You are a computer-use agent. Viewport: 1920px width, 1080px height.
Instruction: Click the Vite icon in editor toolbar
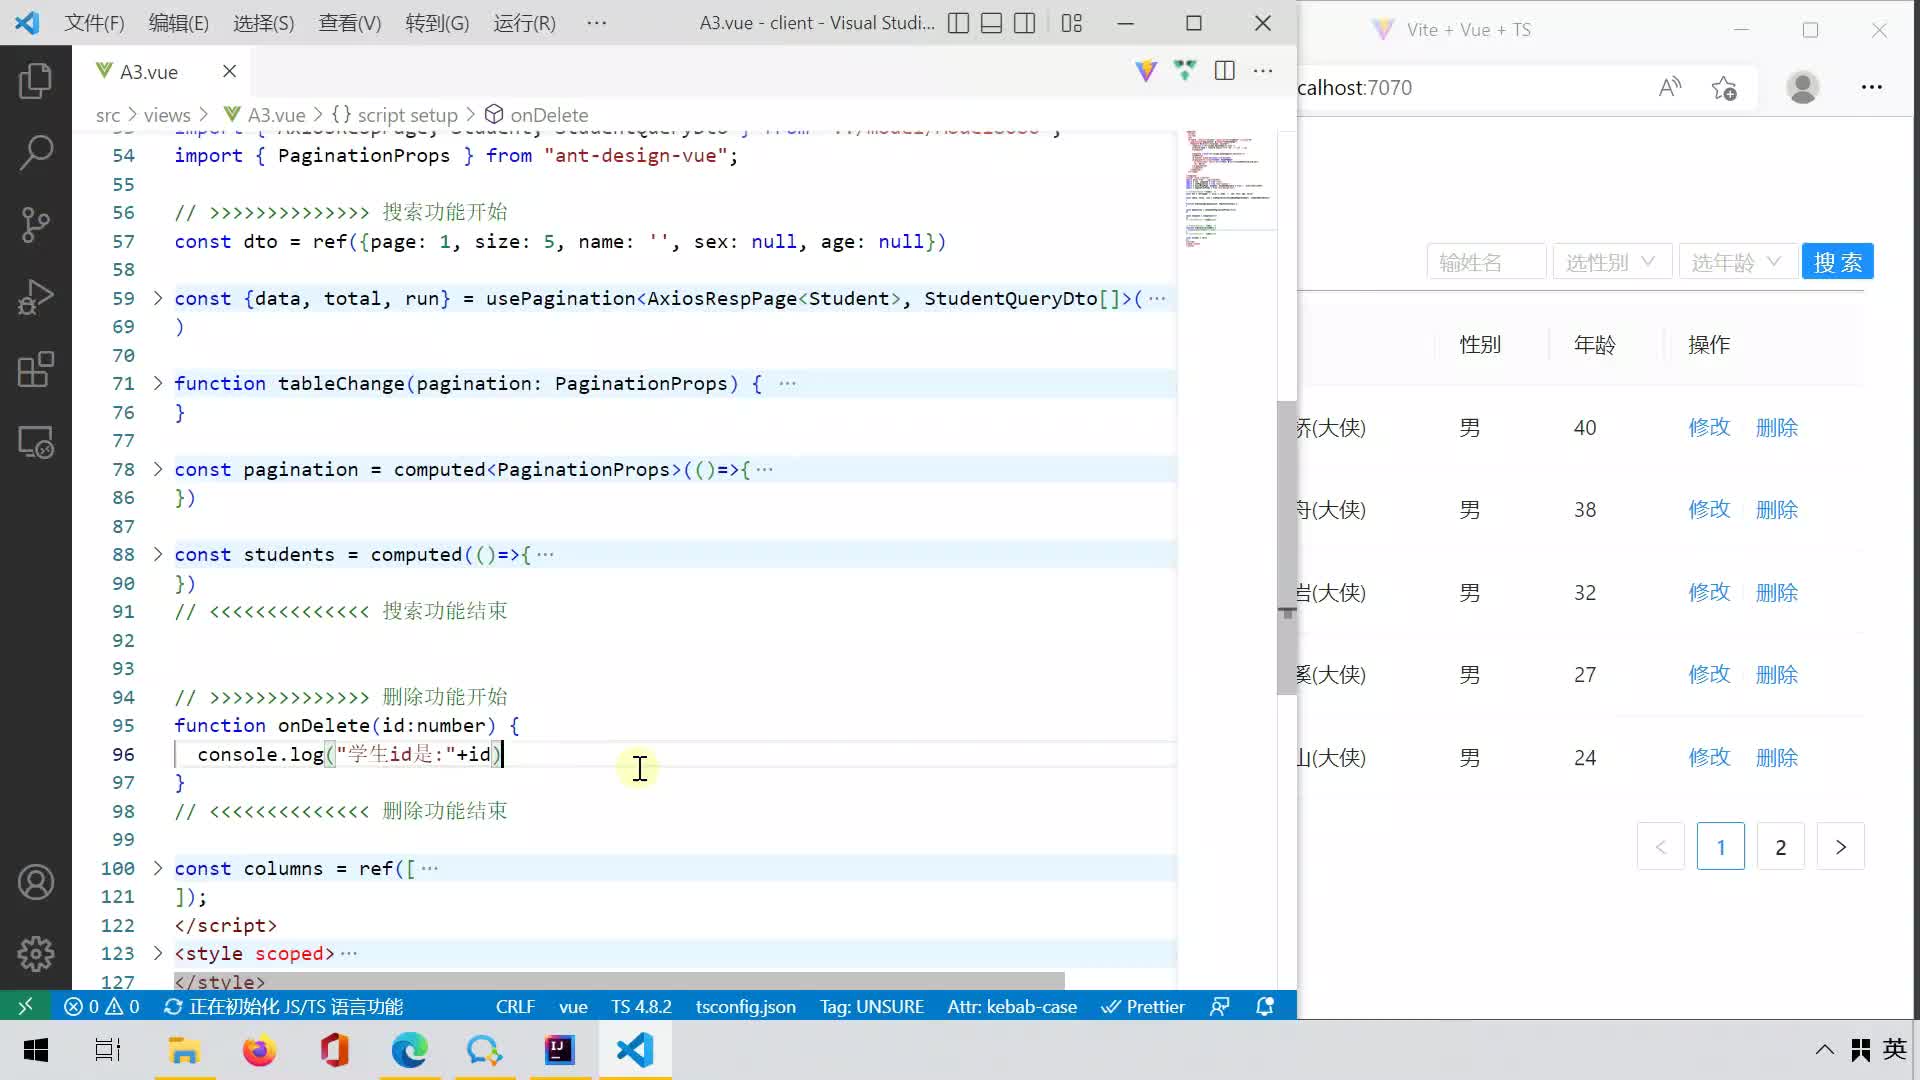tap(1146, 70)
